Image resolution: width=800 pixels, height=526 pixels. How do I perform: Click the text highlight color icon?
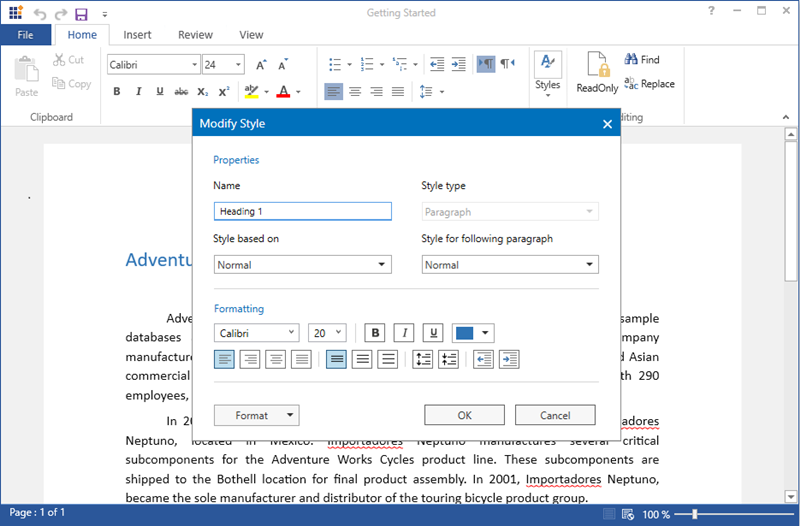coord(251,91)
